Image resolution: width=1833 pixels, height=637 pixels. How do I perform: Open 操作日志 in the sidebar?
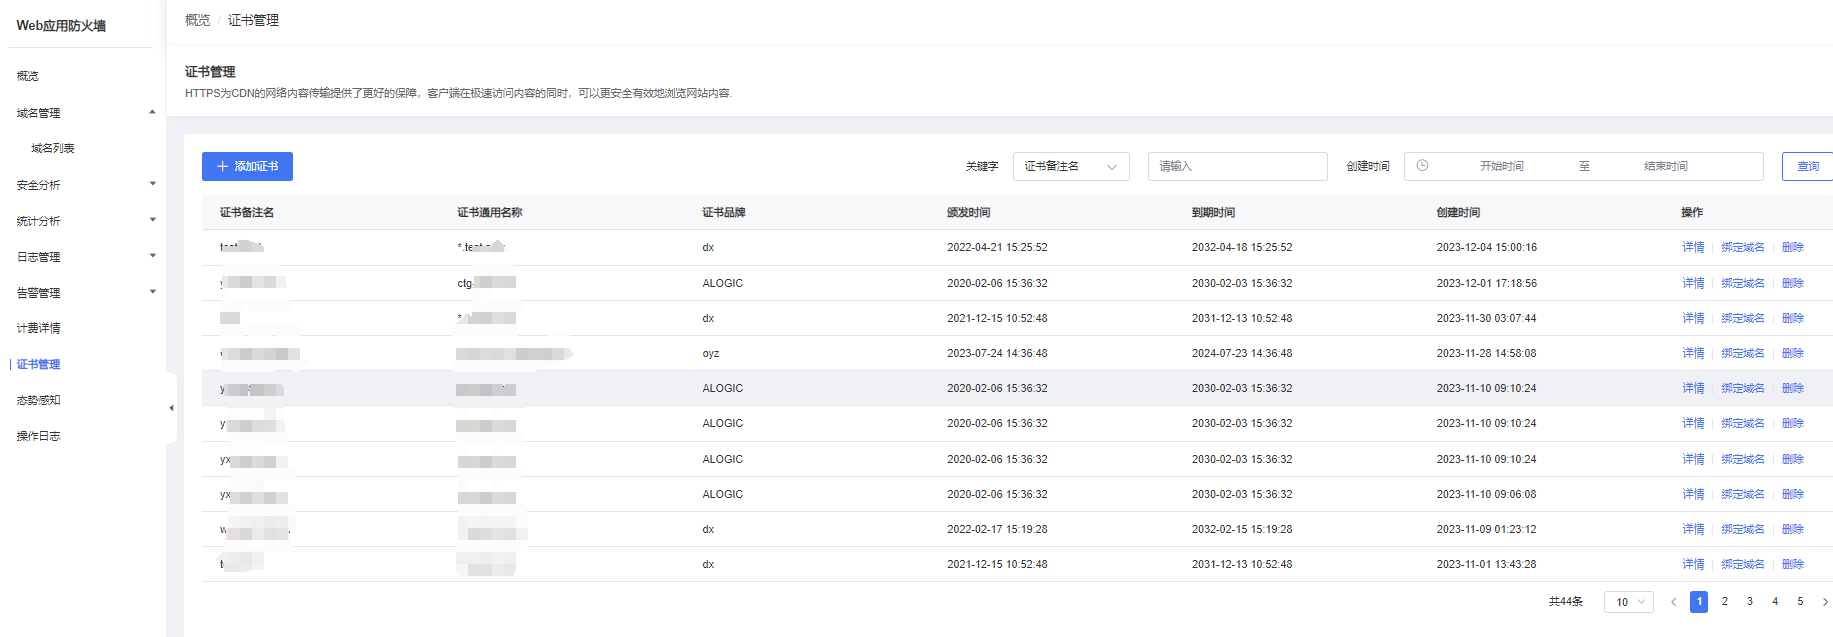39,436
